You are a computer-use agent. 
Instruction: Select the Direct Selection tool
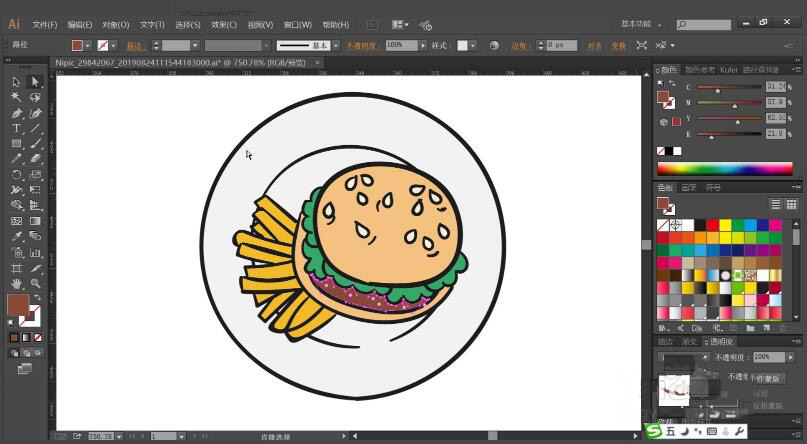coord(35,82)
